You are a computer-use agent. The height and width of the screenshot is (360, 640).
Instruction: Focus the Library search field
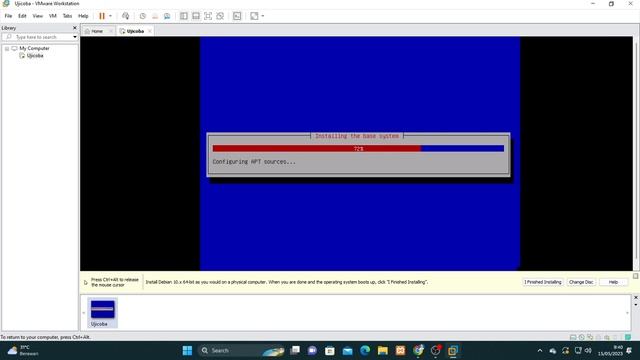pyautogui.click(x=37, y=37)
